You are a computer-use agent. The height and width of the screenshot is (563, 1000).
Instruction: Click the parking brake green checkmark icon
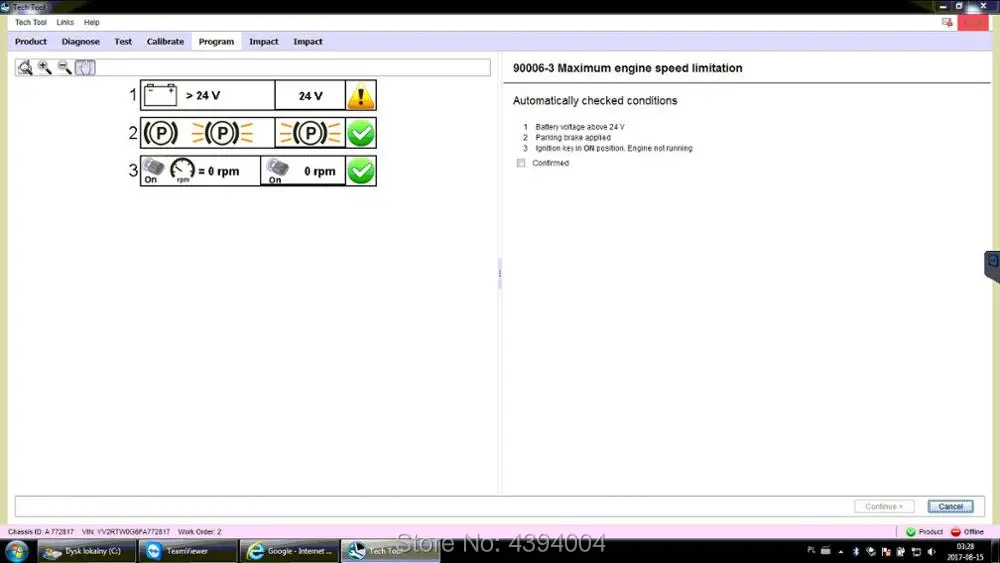(361, 133)
